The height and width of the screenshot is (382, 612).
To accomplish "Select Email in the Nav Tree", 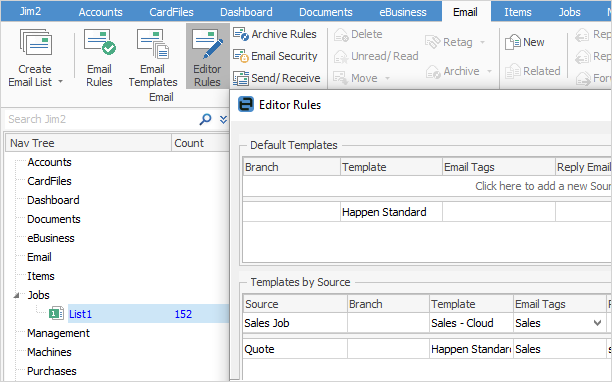I will tap(39, 258).
